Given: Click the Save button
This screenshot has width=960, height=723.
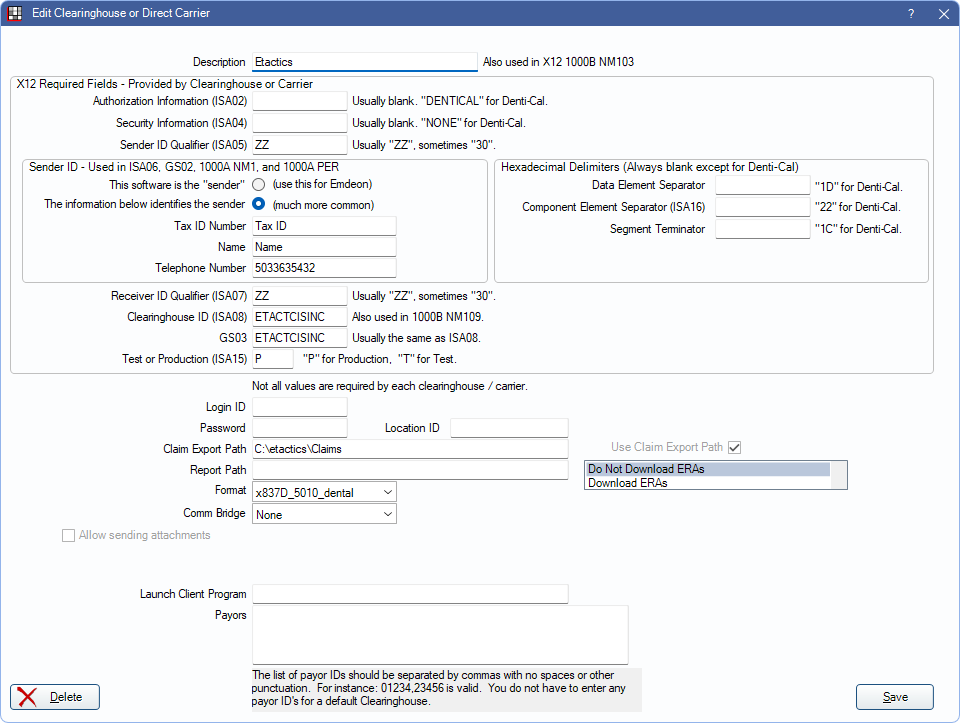Looking at the screenshot, I should [x=894, y=697].
